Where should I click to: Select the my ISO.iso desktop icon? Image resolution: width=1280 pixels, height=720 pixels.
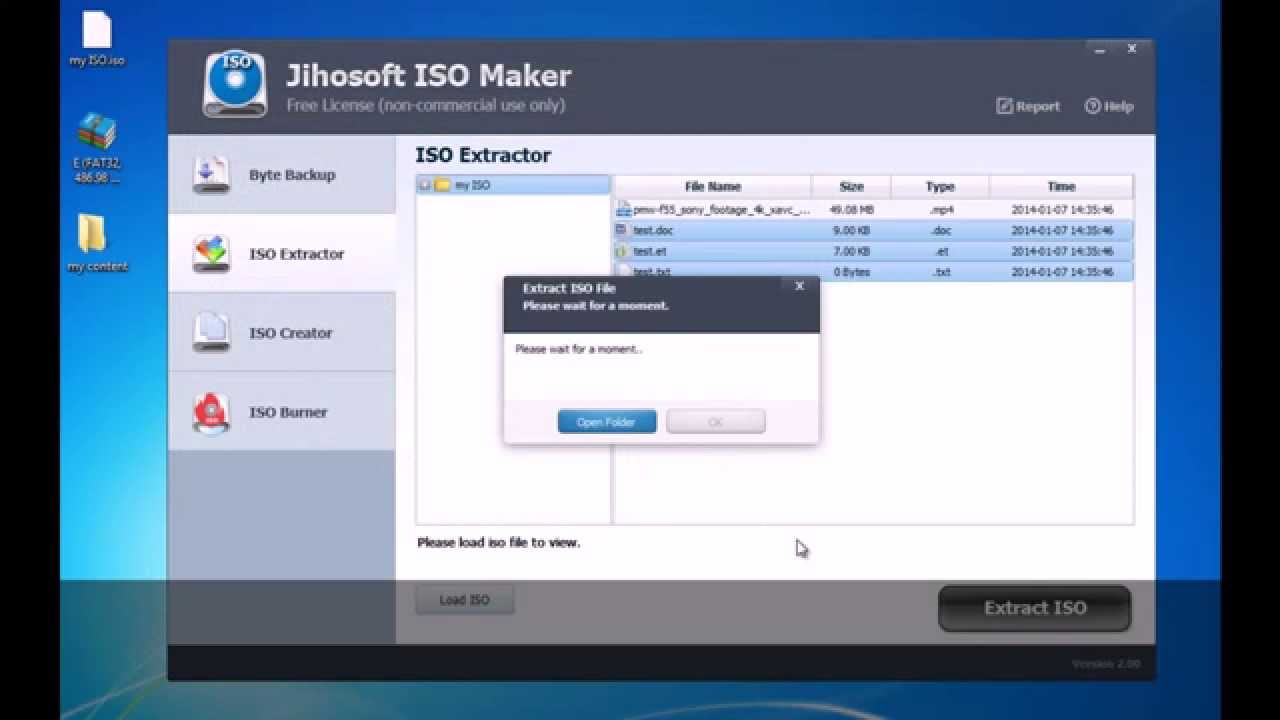tap(97, 30)
